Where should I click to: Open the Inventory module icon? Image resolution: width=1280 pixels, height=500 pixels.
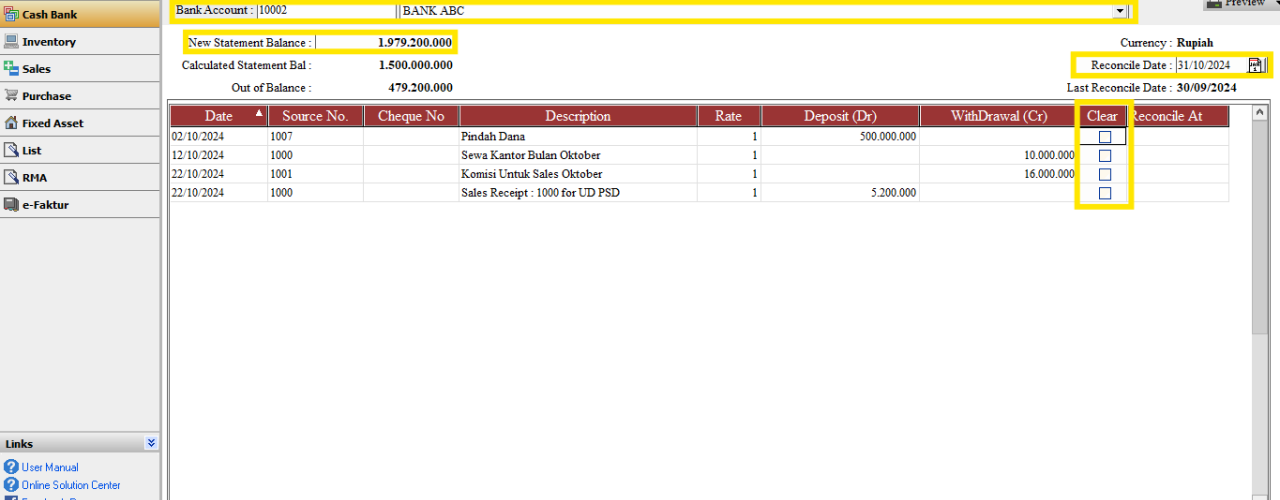pyautogui.click(x=11, y=42)
